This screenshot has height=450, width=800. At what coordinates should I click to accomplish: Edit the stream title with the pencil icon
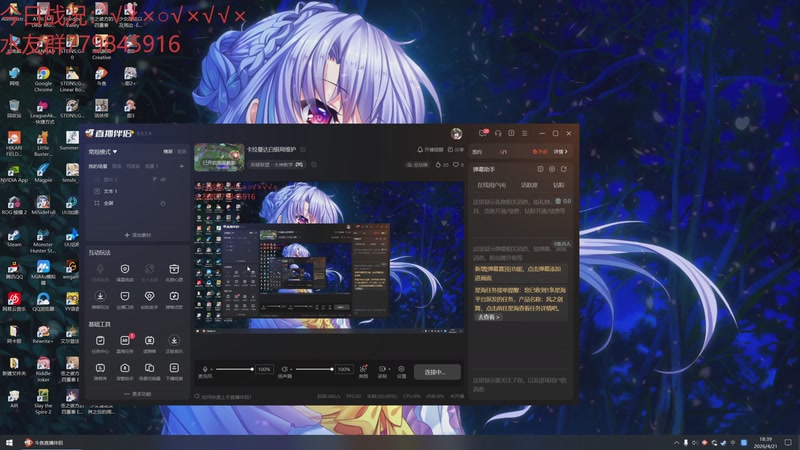[x=303, y=149]
